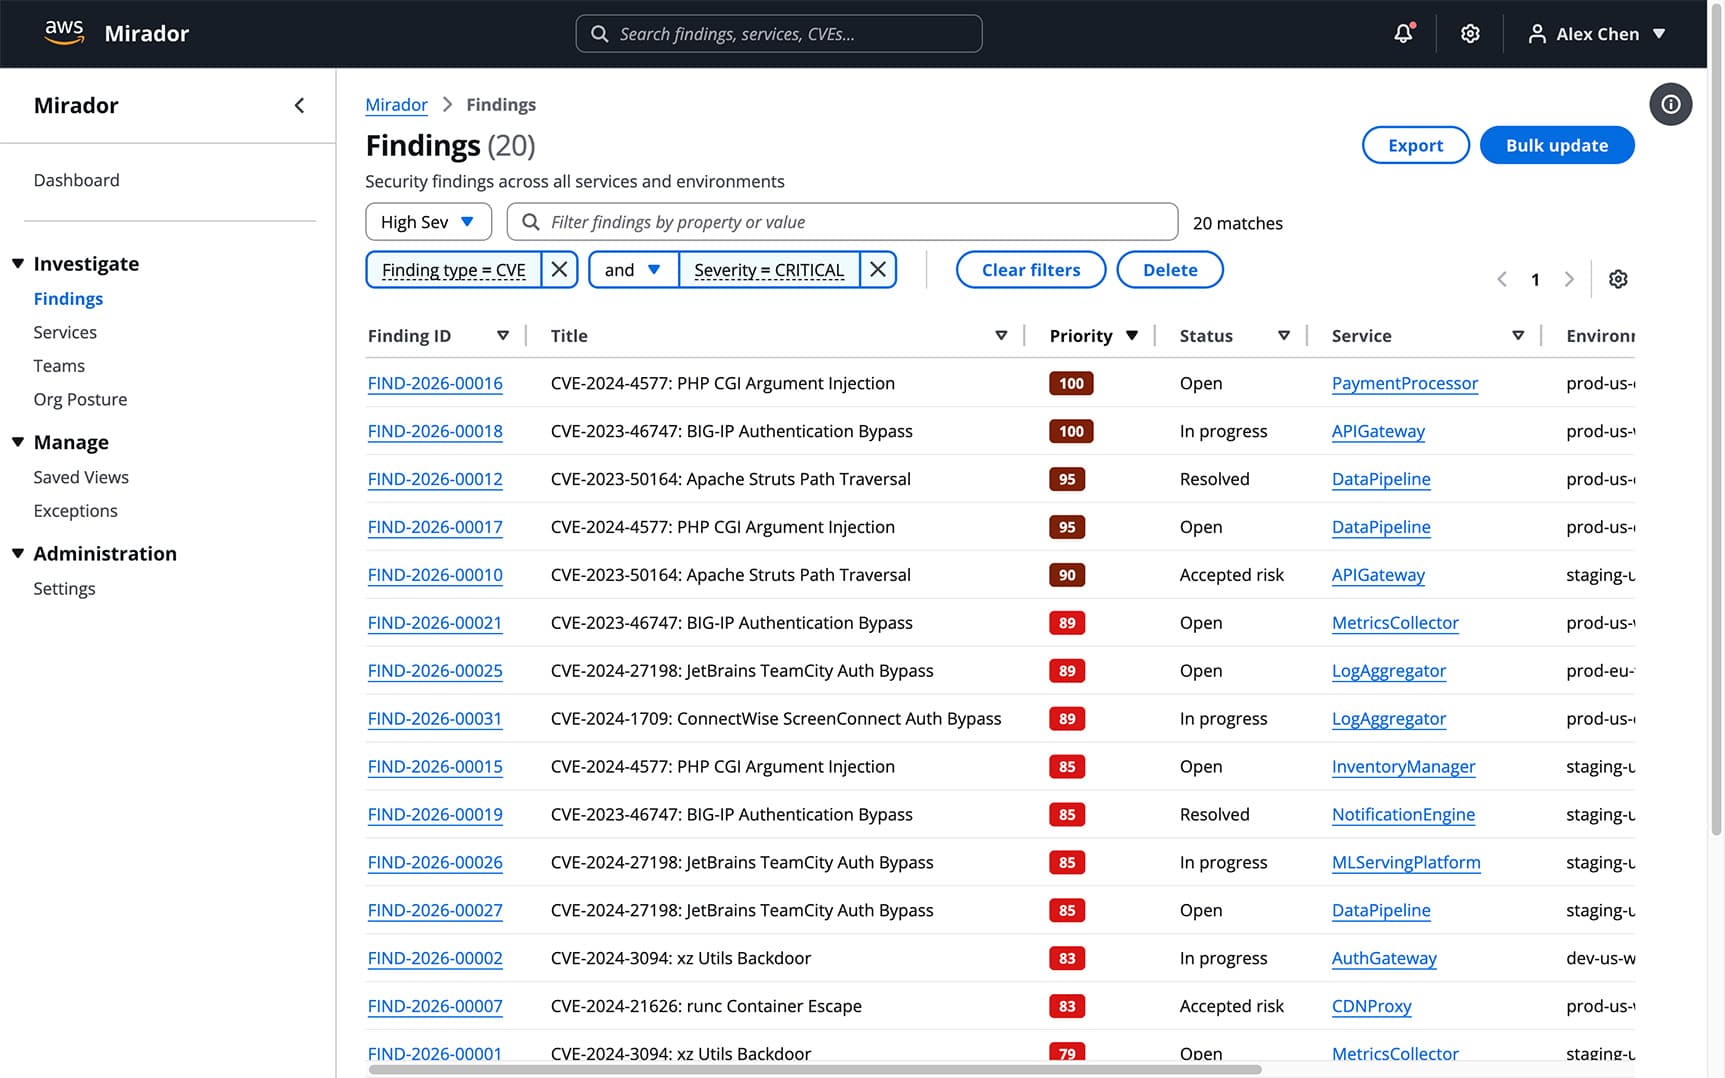Open the notifications bell
1725x1078 pixels.
pyautogui.click(x=1403, y=34)
